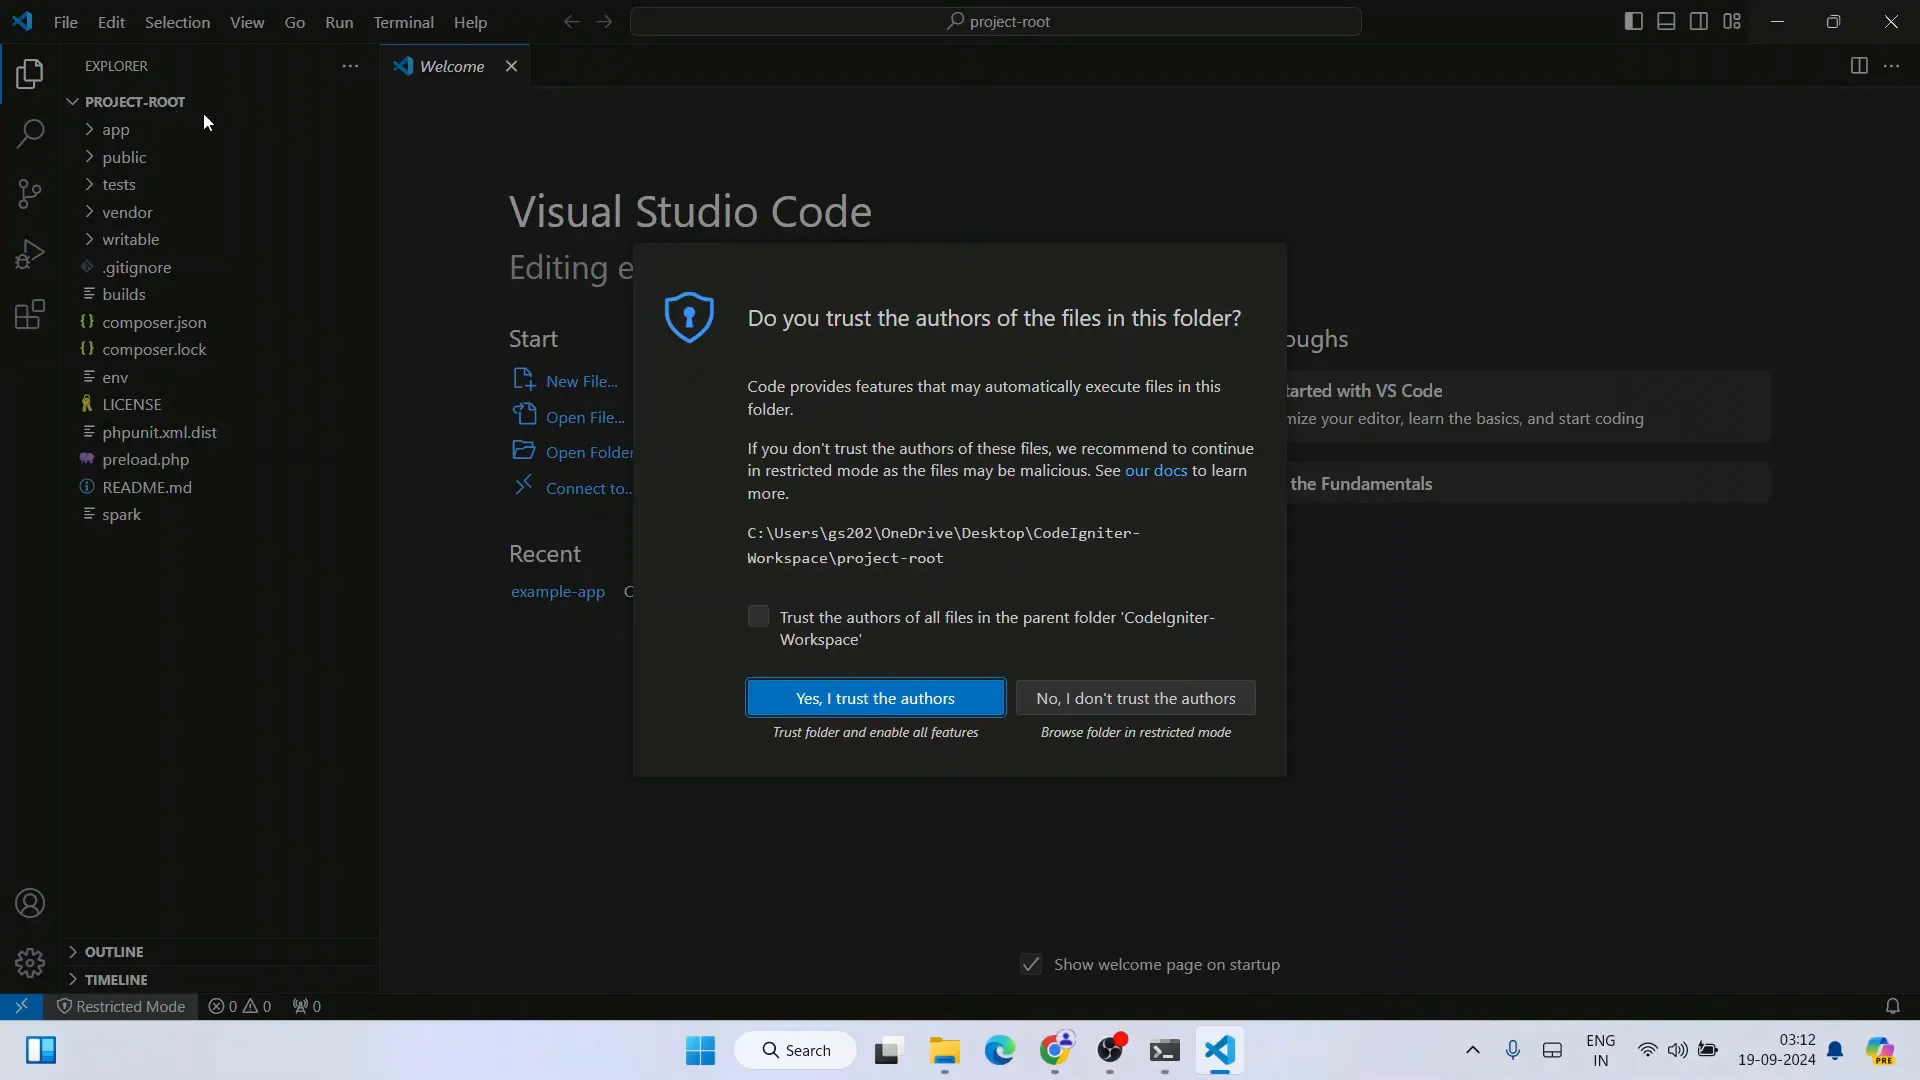Expand the public folder
This screenshot has height=1080, width=1920.
(x=124, y=158)
